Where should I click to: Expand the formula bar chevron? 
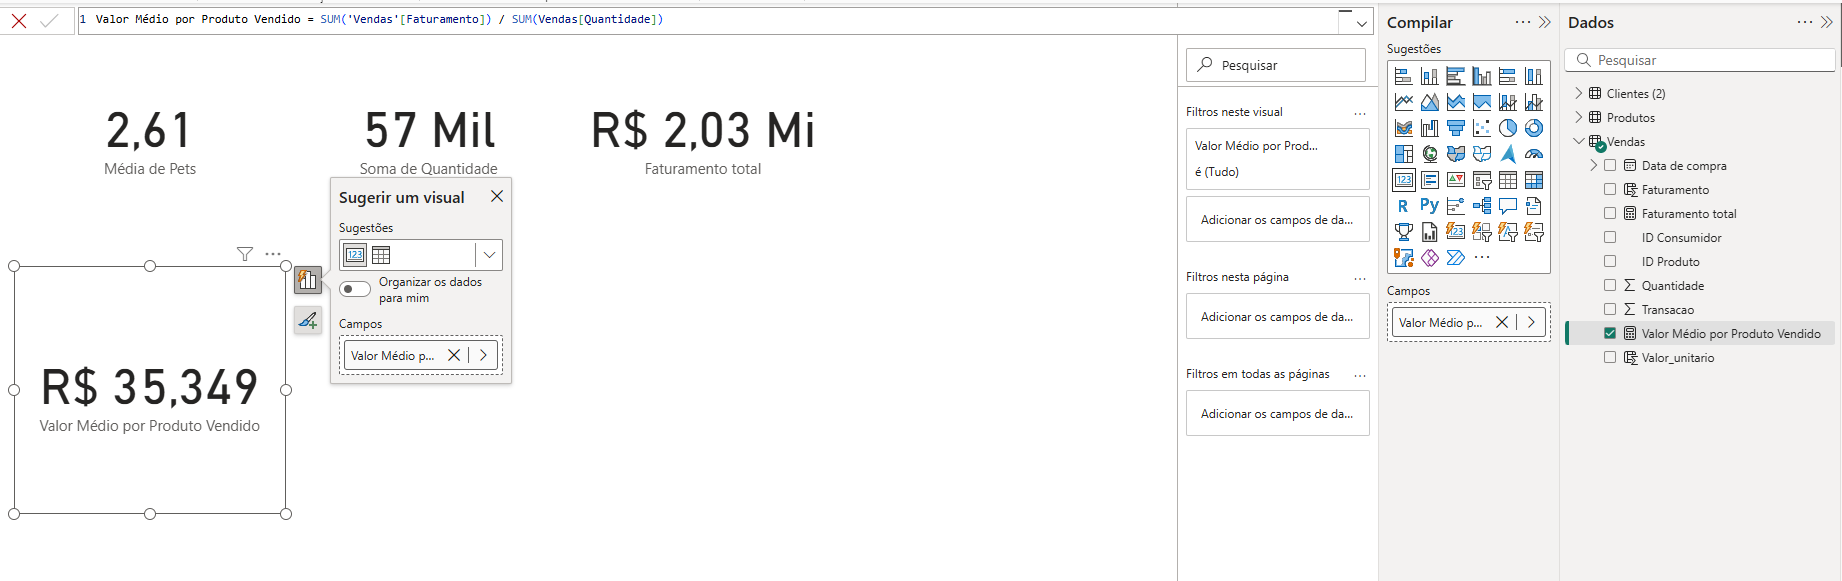[1361, 23]
